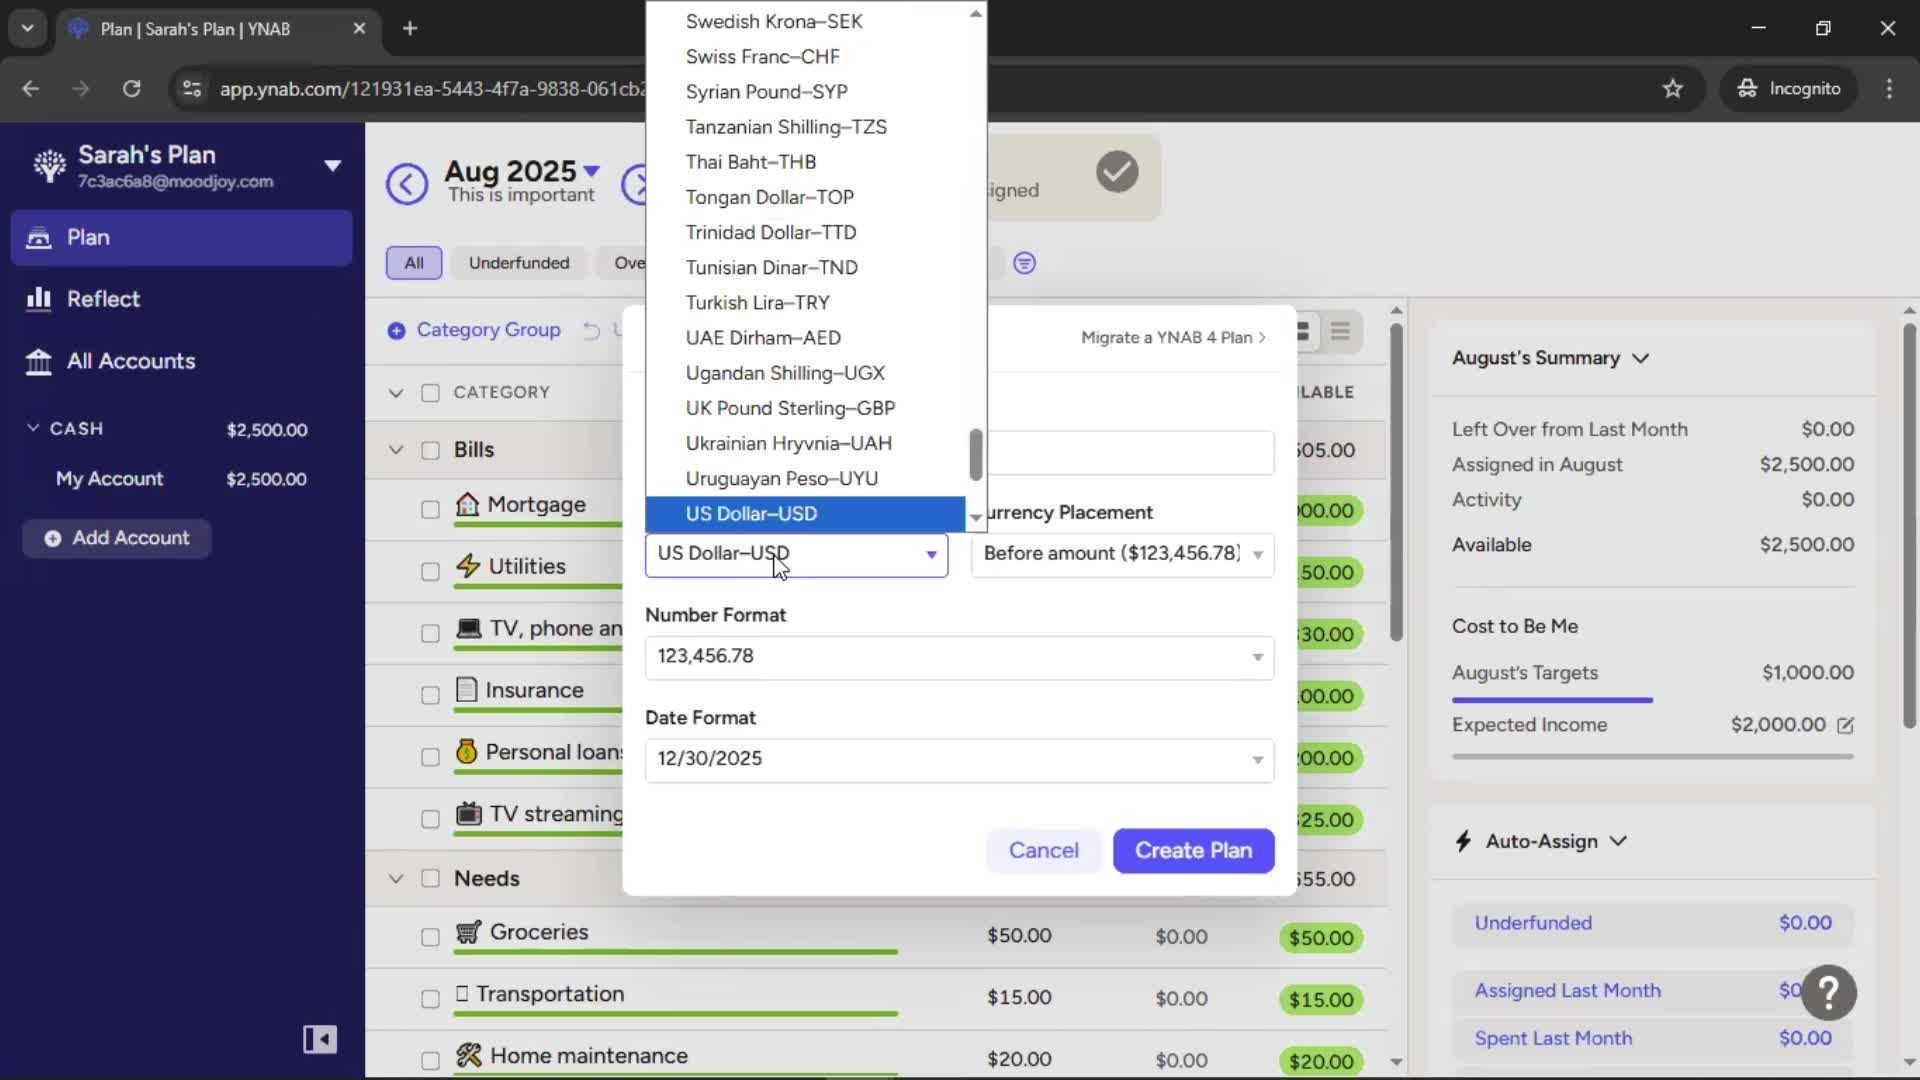The image size is (1920, 1080).
Task: Check the Needs group checkbox
Action: (430, 878)
